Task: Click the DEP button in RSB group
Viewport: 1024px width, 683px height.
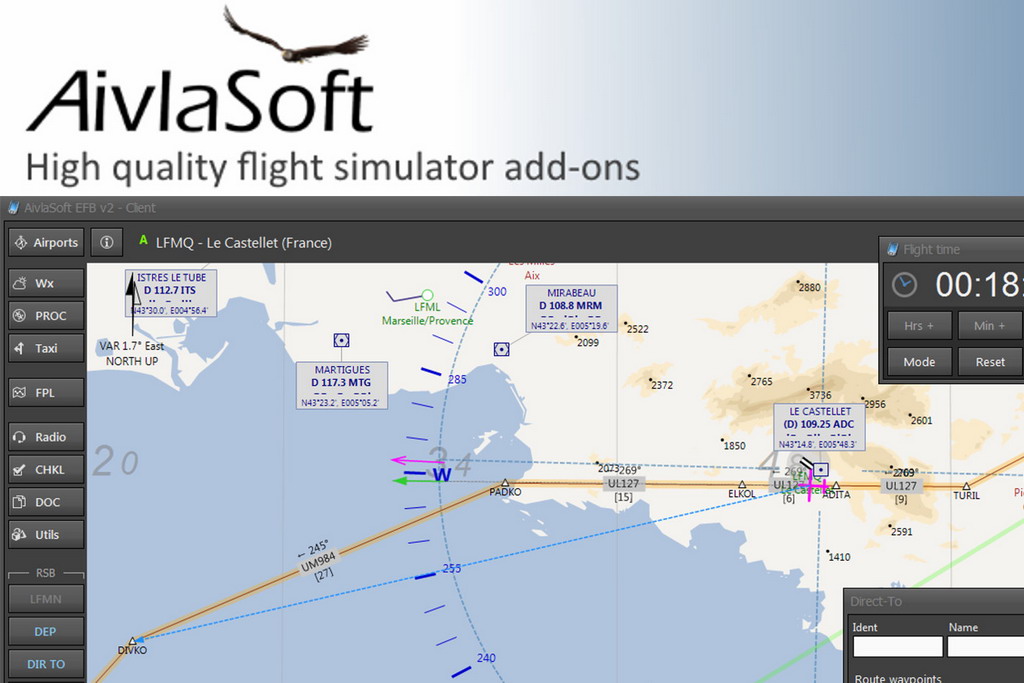Action: (45, 632)
